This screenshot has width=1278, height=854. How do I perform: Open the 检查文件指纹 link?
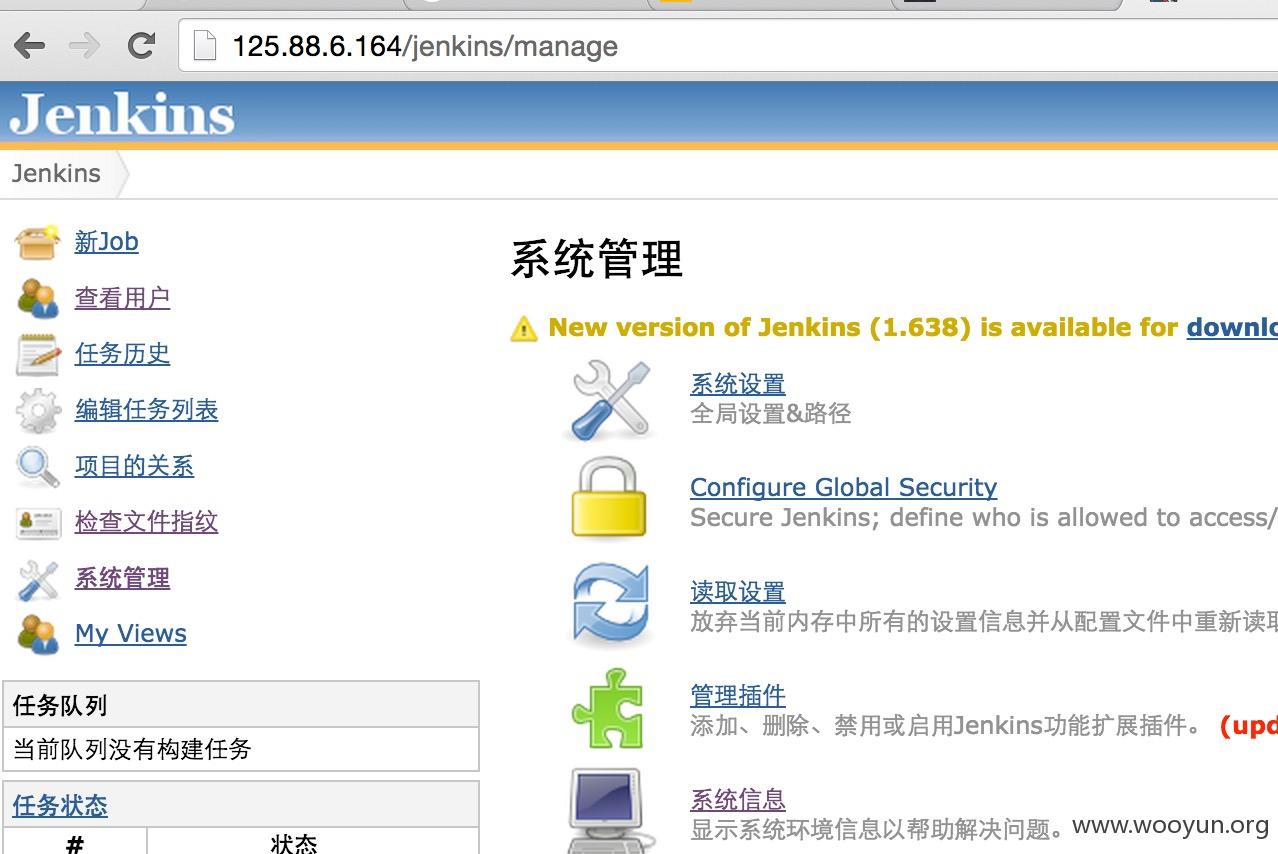[146, 522]
